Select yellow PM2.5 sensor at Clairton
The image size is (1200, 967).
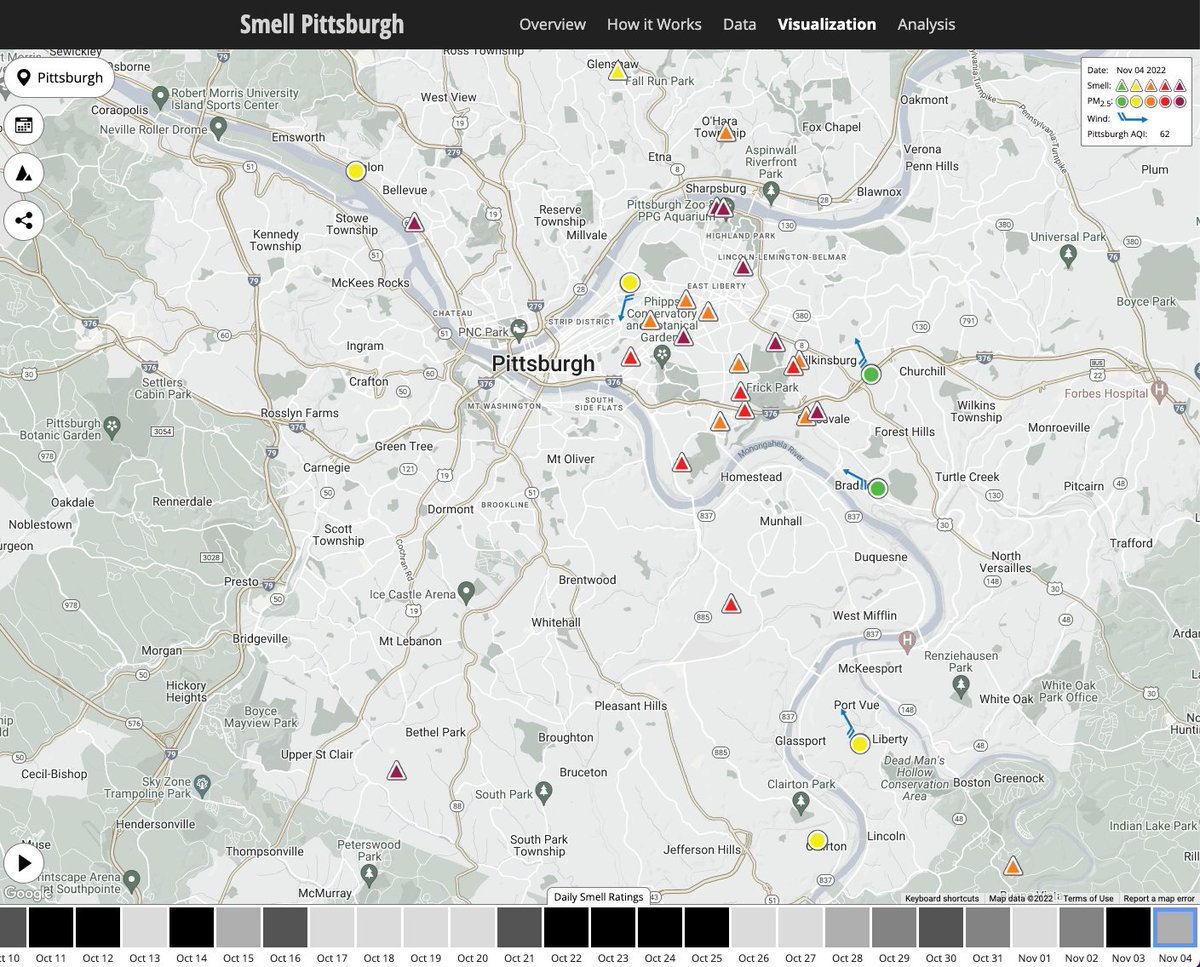pyautogui.click(x=816, y=840)
